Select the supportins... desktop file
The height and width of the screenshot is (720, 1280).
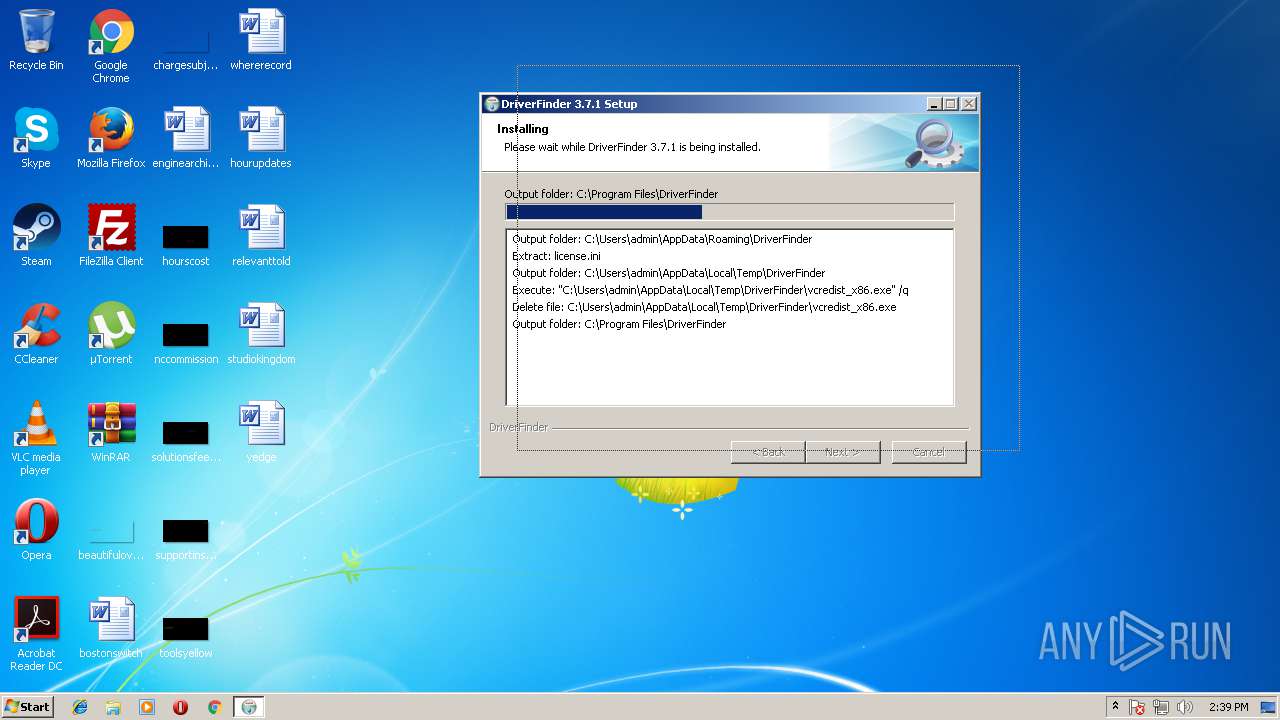click(185, 538)
